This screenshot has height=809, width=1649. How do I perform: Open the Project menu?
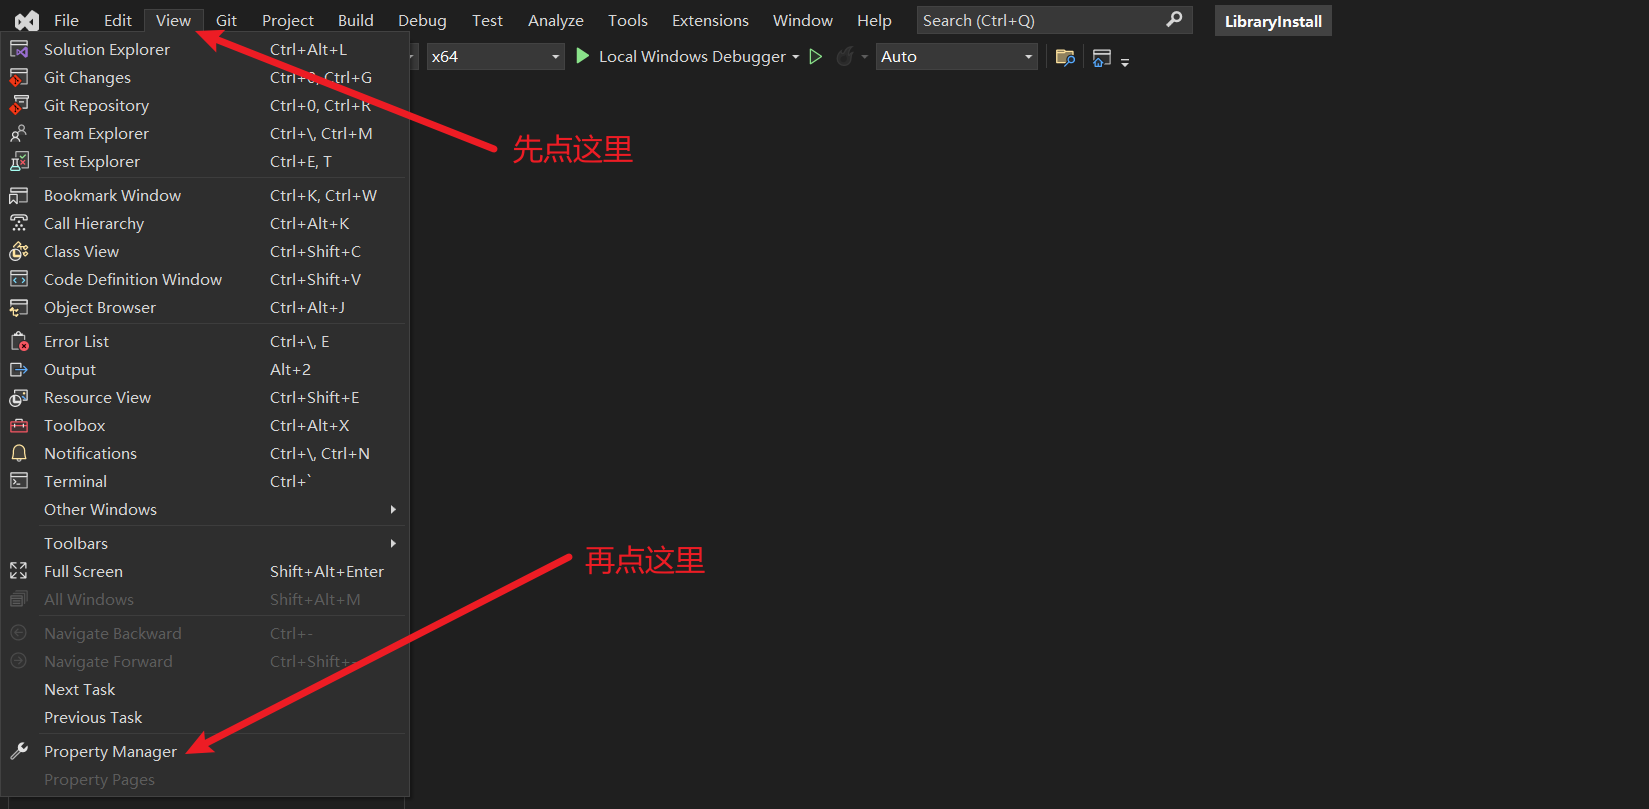point(288,20)
